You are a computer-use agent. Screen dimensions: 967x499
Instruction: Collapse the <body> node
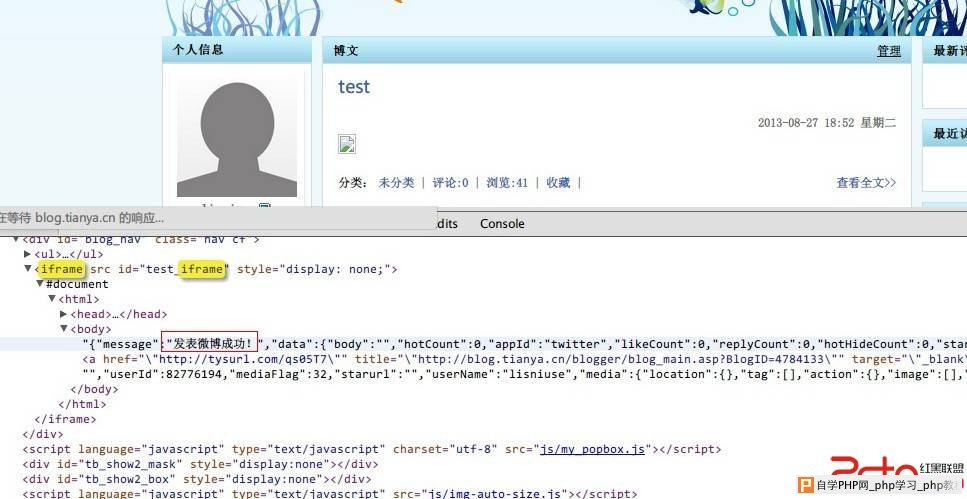64,329
